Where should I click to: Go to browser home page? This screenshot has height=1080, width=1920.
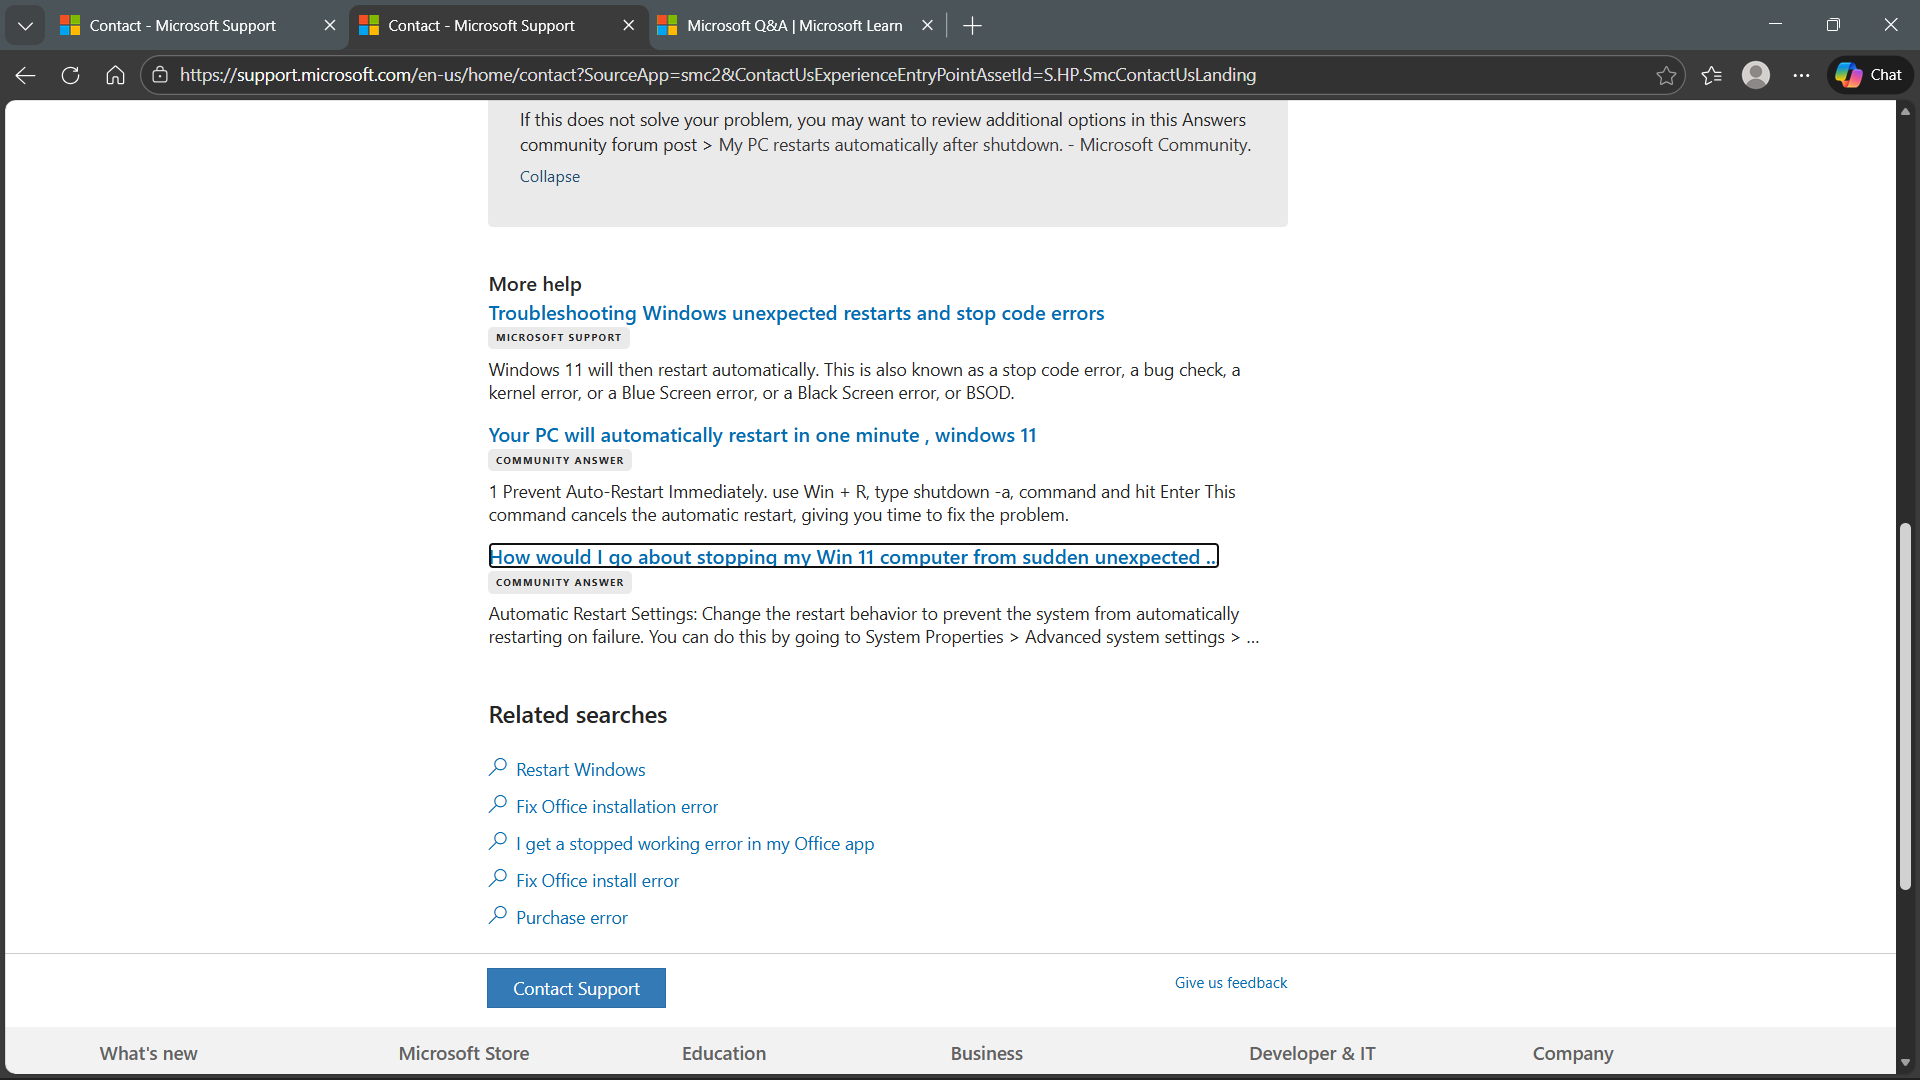(115, 75)
